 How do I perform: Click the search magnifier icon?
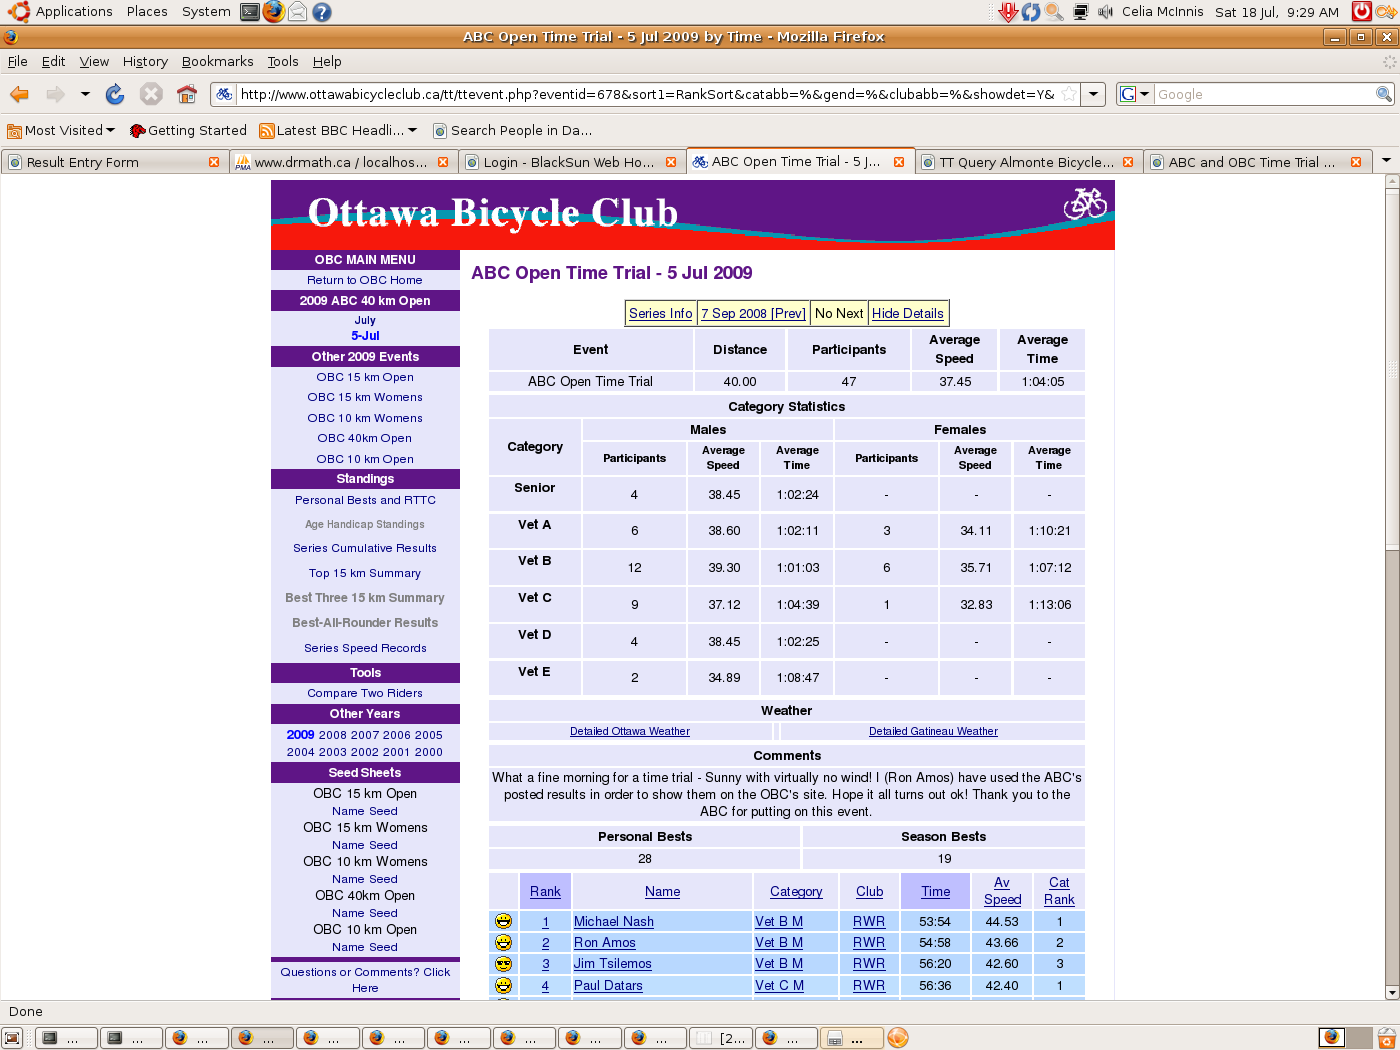click(x=1383, y=94)
